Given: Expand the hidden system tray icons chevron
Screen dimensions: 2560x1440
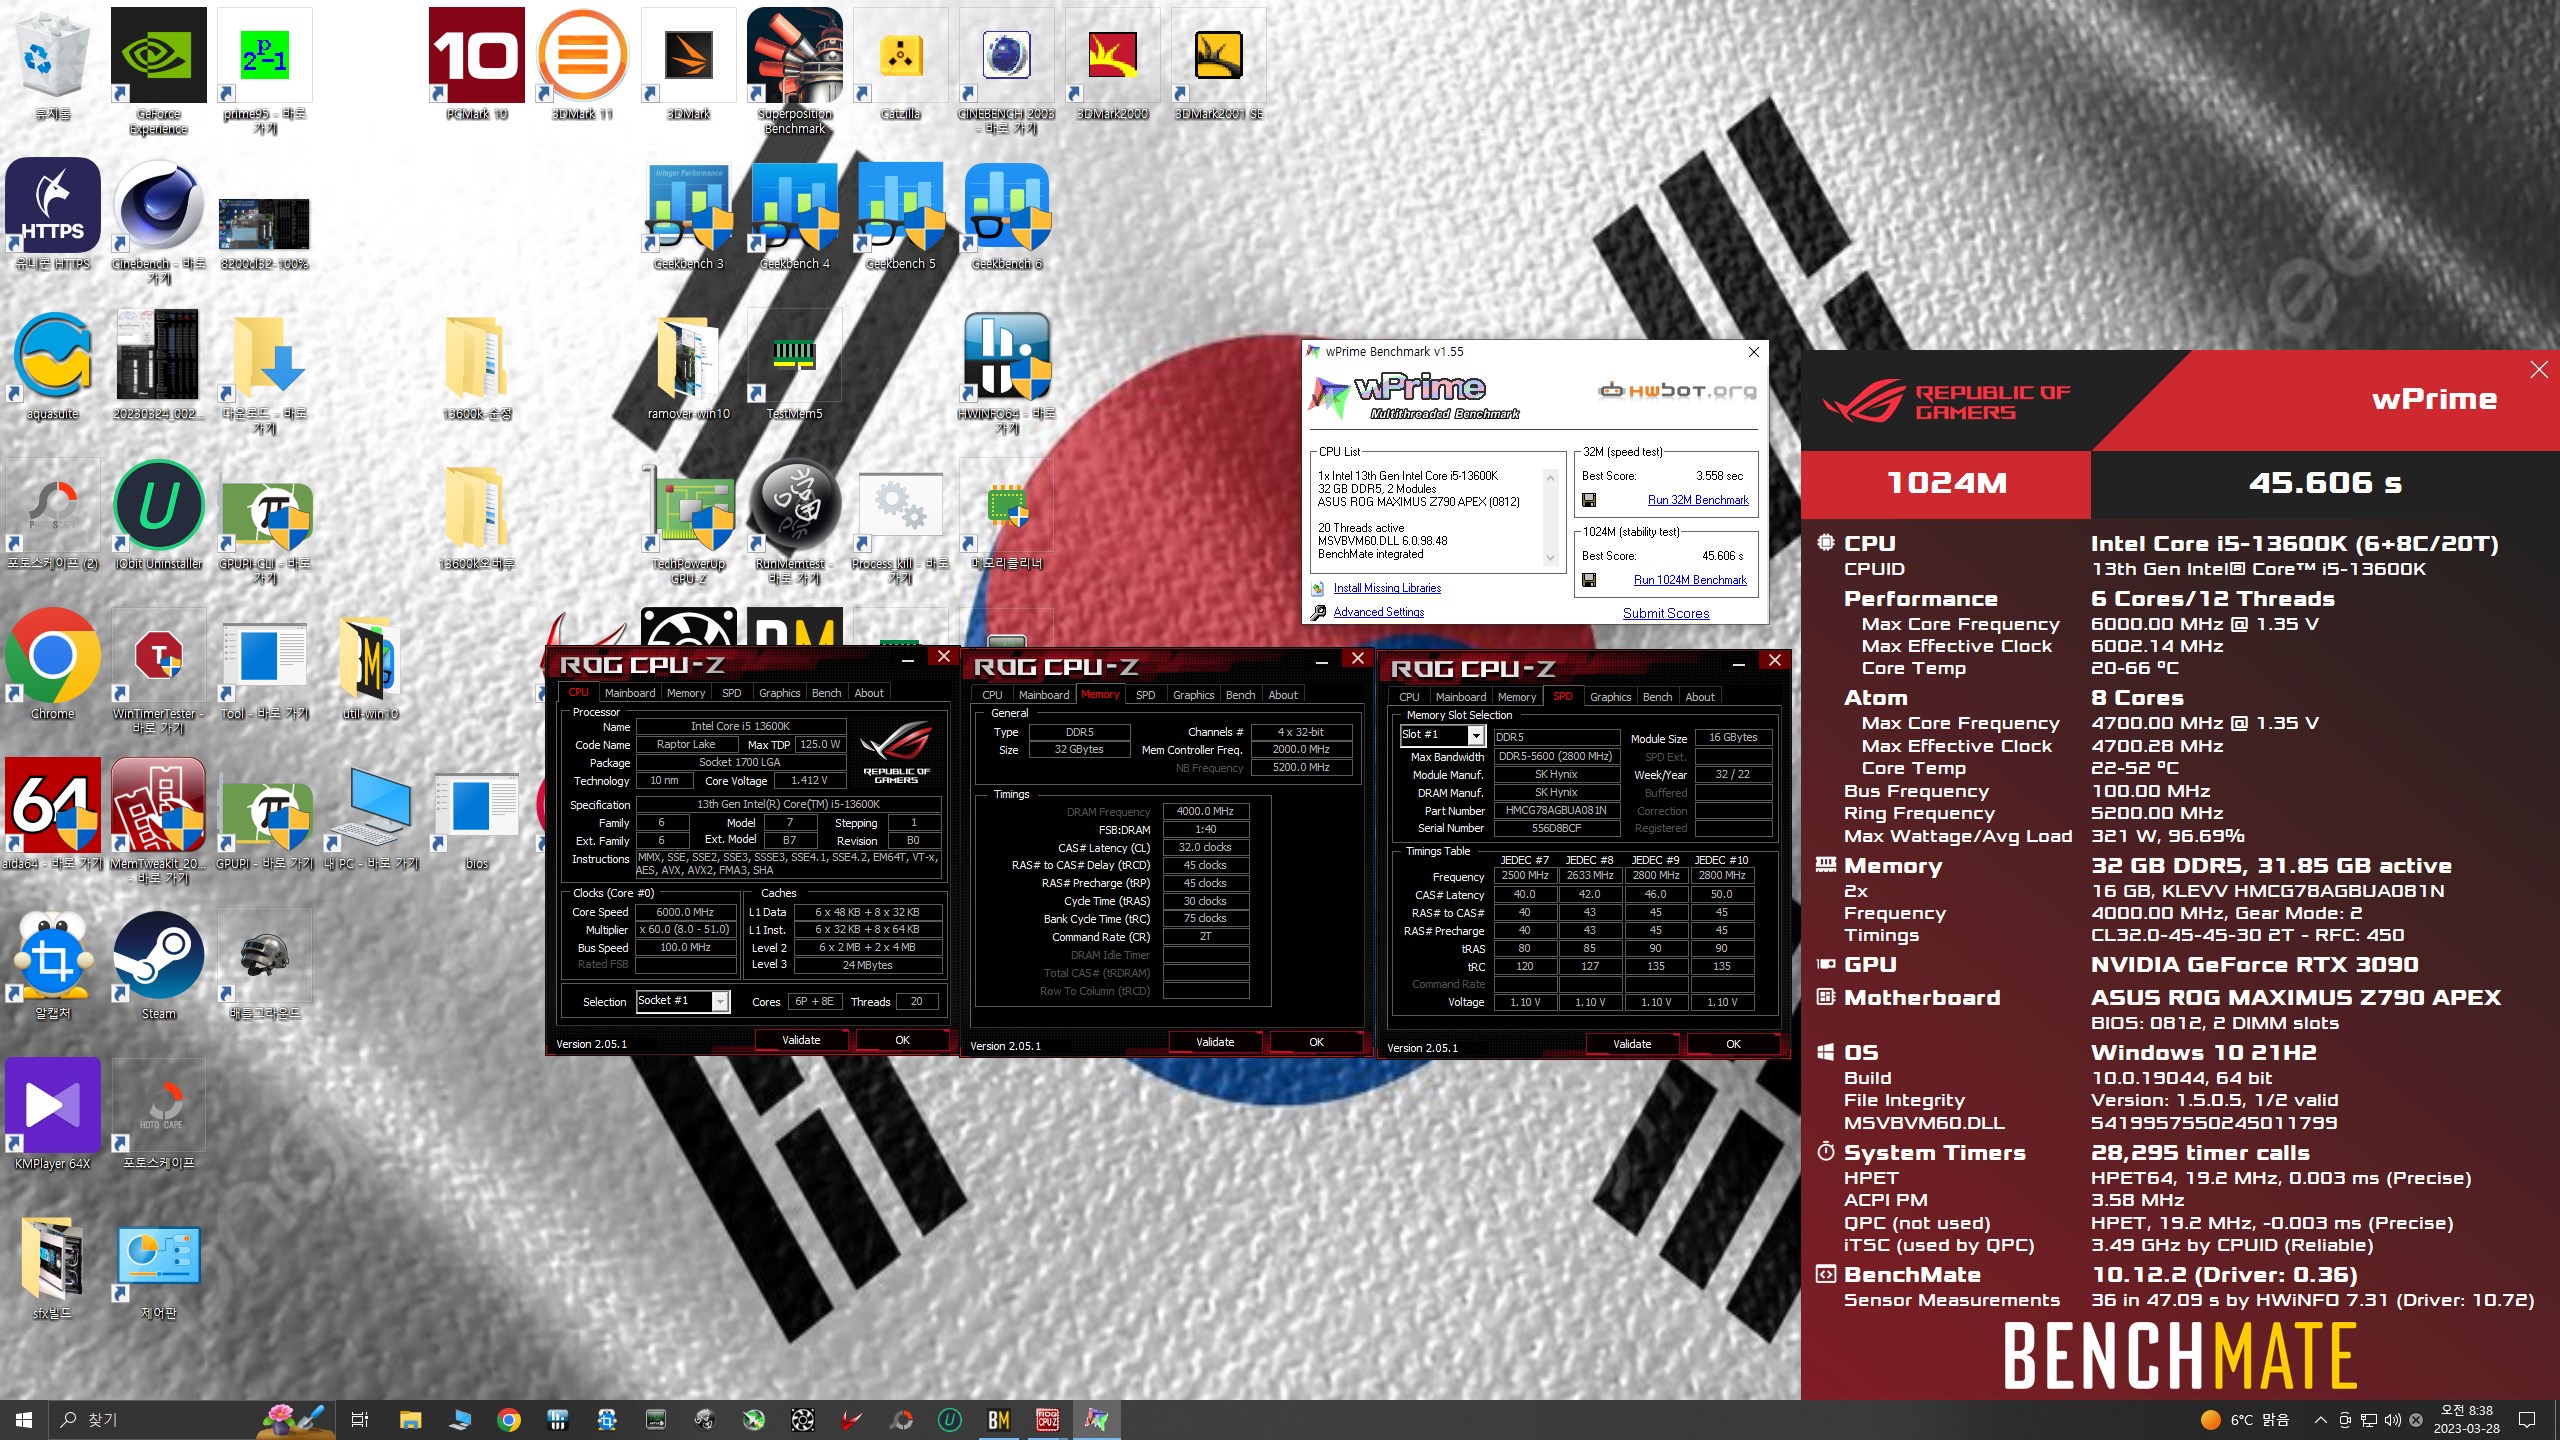Looking at the screenshot, I should click(x=2320, y=1420).
